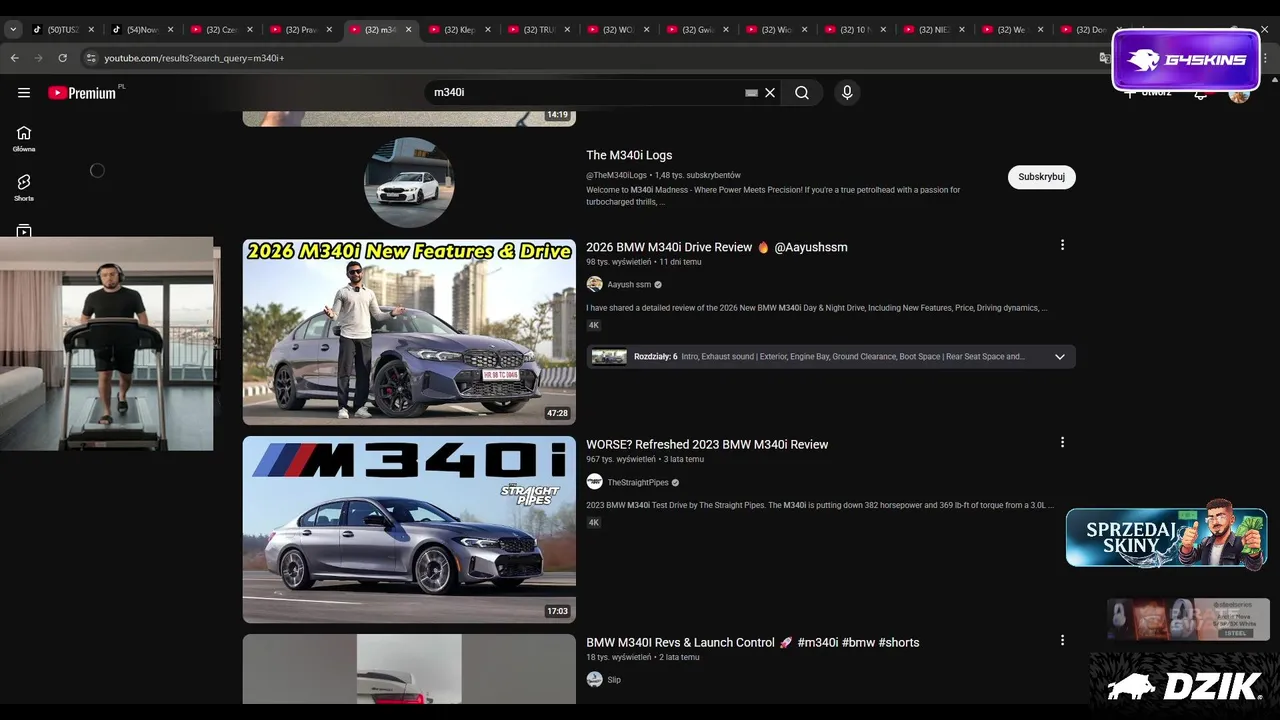Click the G4SKINS overlay banner

(x=1186, y=60)
